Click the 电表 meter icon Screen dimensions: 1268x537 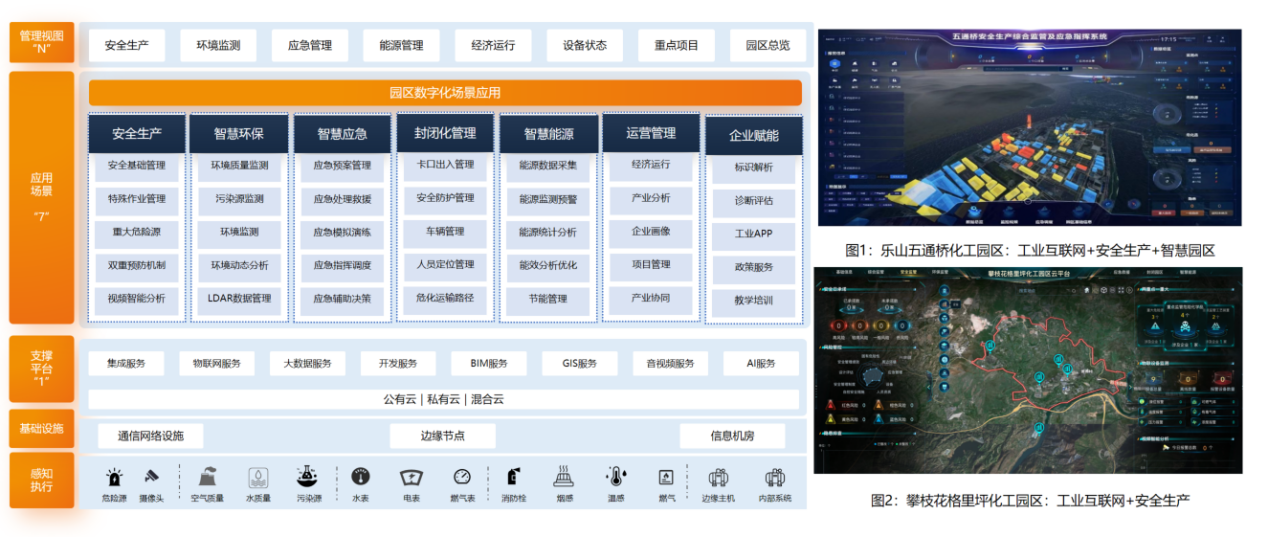click(x=411, y=477)
